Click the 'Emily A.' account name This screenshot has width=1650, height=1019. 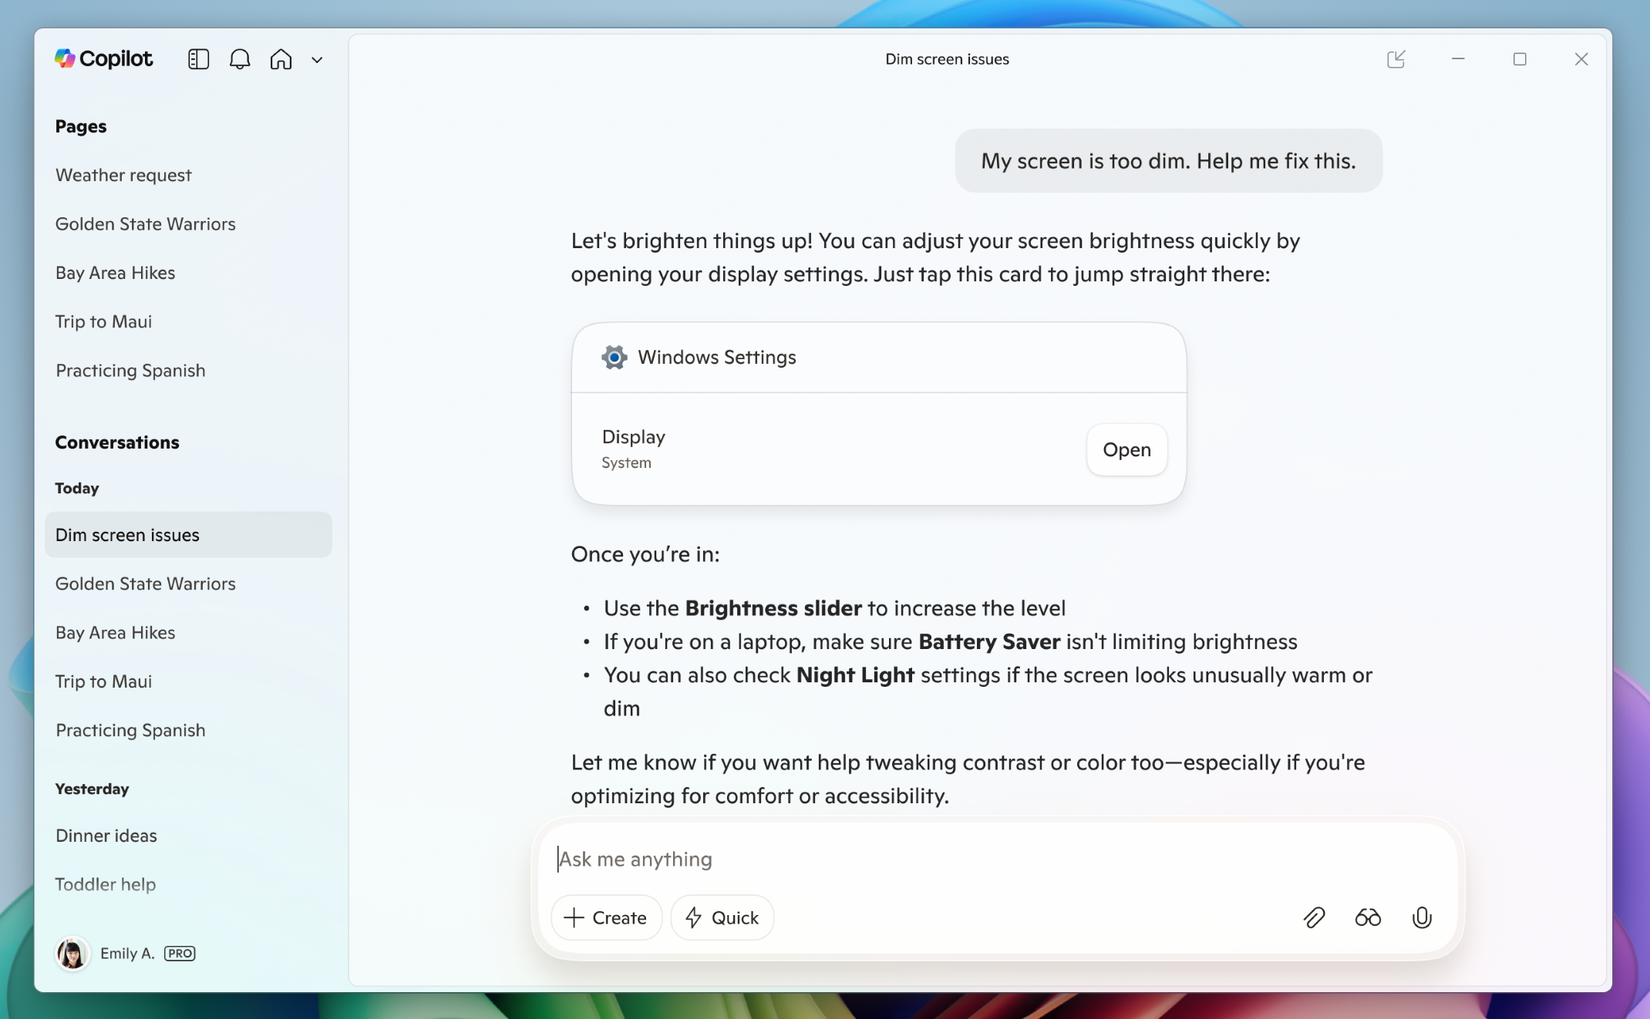pos(127,953)
